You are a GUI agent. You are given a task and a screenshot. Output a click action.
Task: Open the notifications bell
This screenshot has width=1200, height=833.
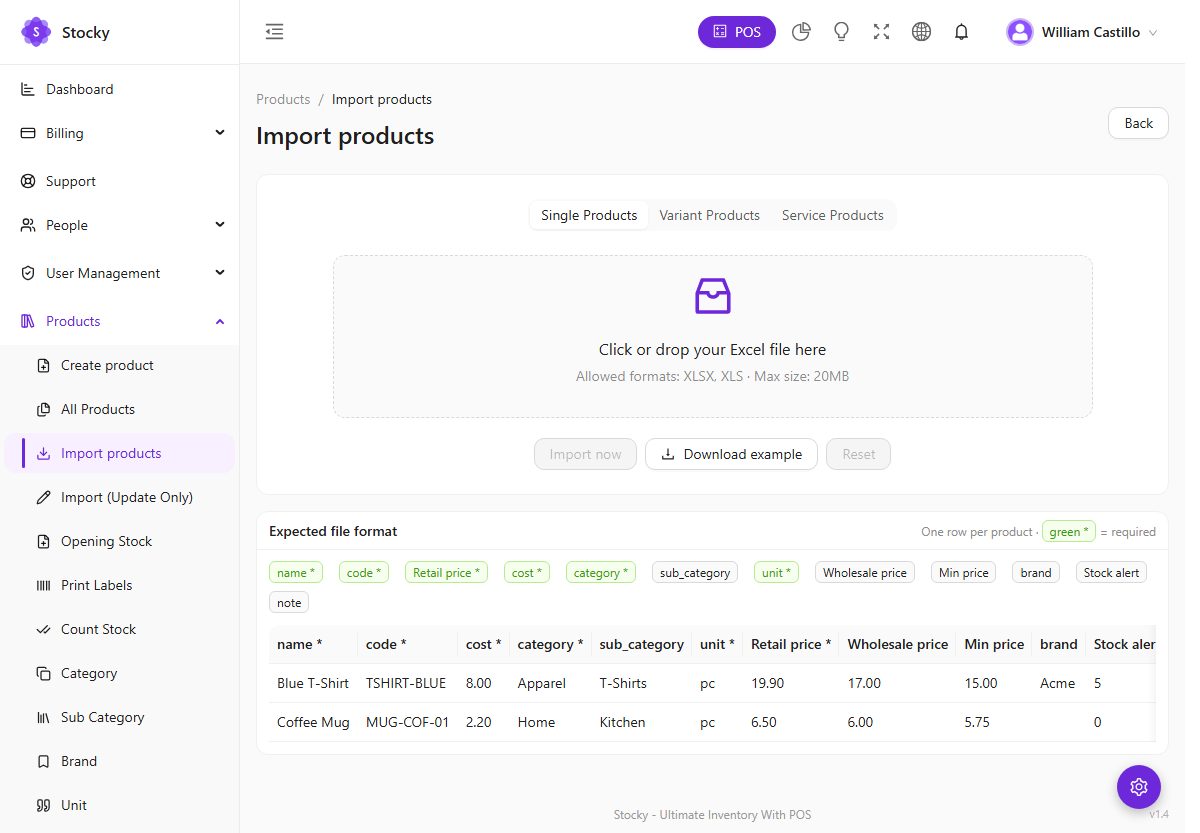click(x=961, y=32)
